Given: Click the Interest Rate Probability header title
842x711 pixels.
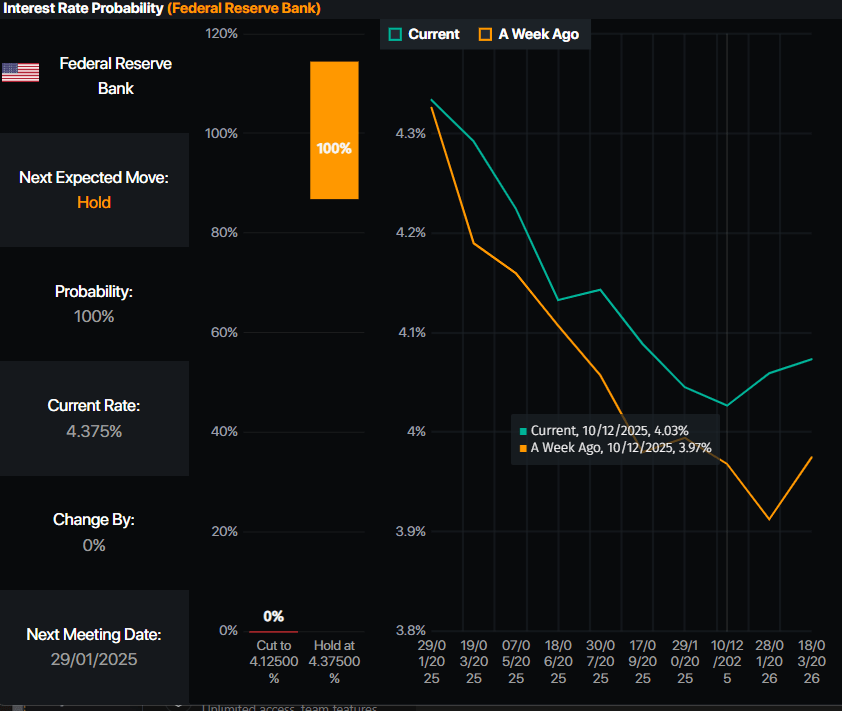Looking at the screenshot, I should (82, 8).
